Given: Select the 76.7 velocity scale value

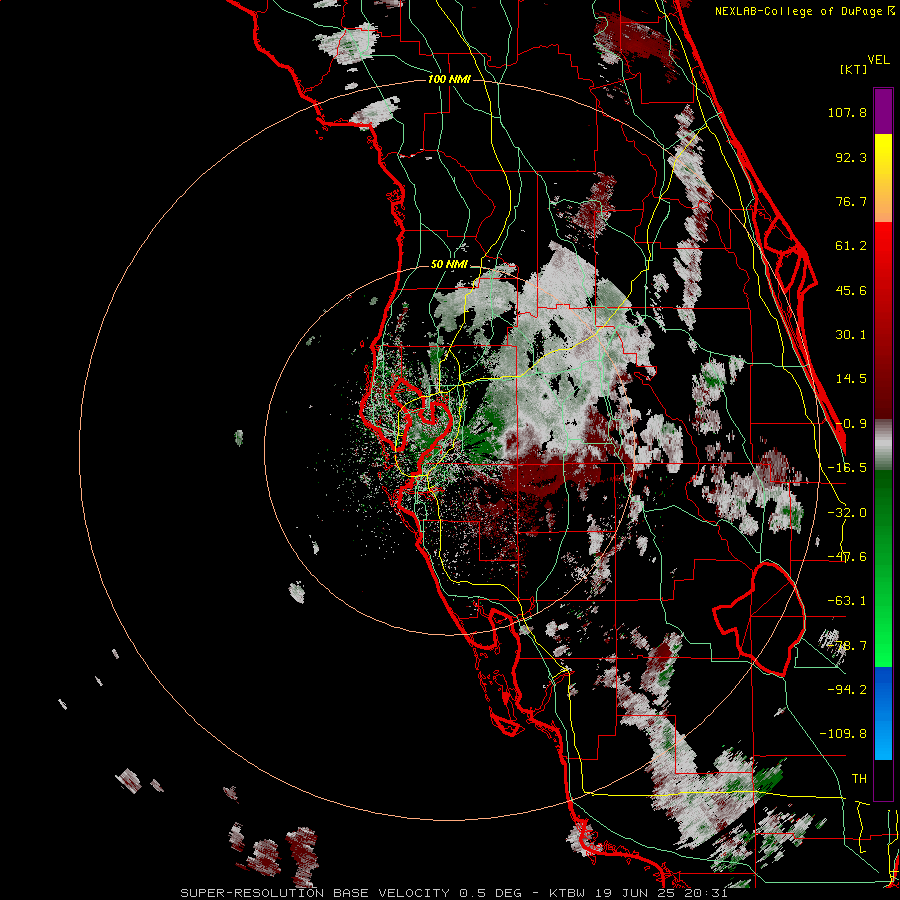Looking at the screenshot, I should point(851,201).
